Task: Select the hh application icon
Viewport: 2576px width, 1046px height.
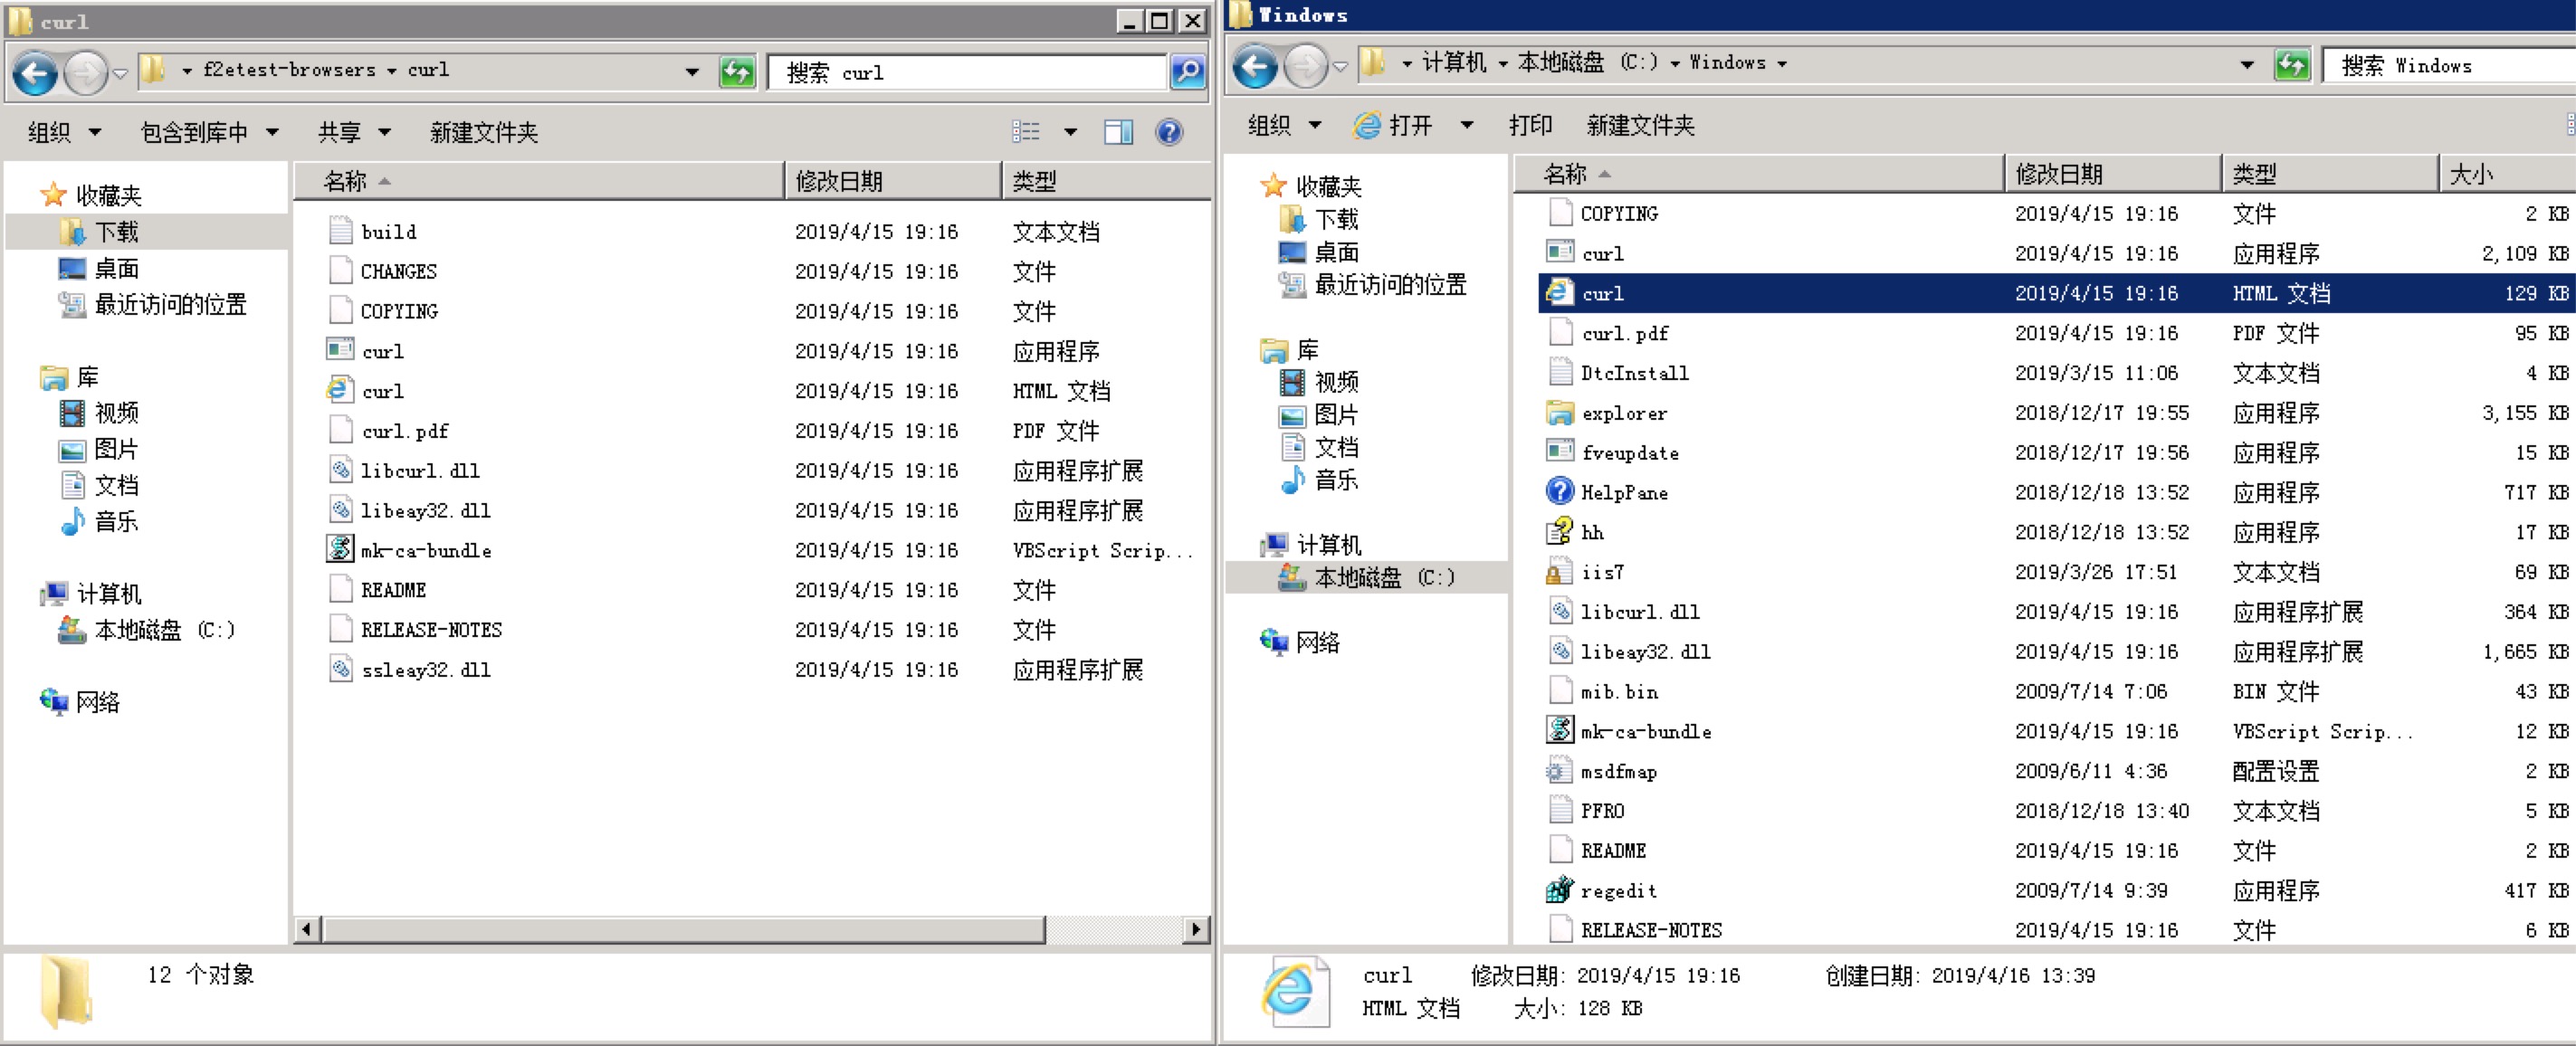Action: [x=1560, y=531]
